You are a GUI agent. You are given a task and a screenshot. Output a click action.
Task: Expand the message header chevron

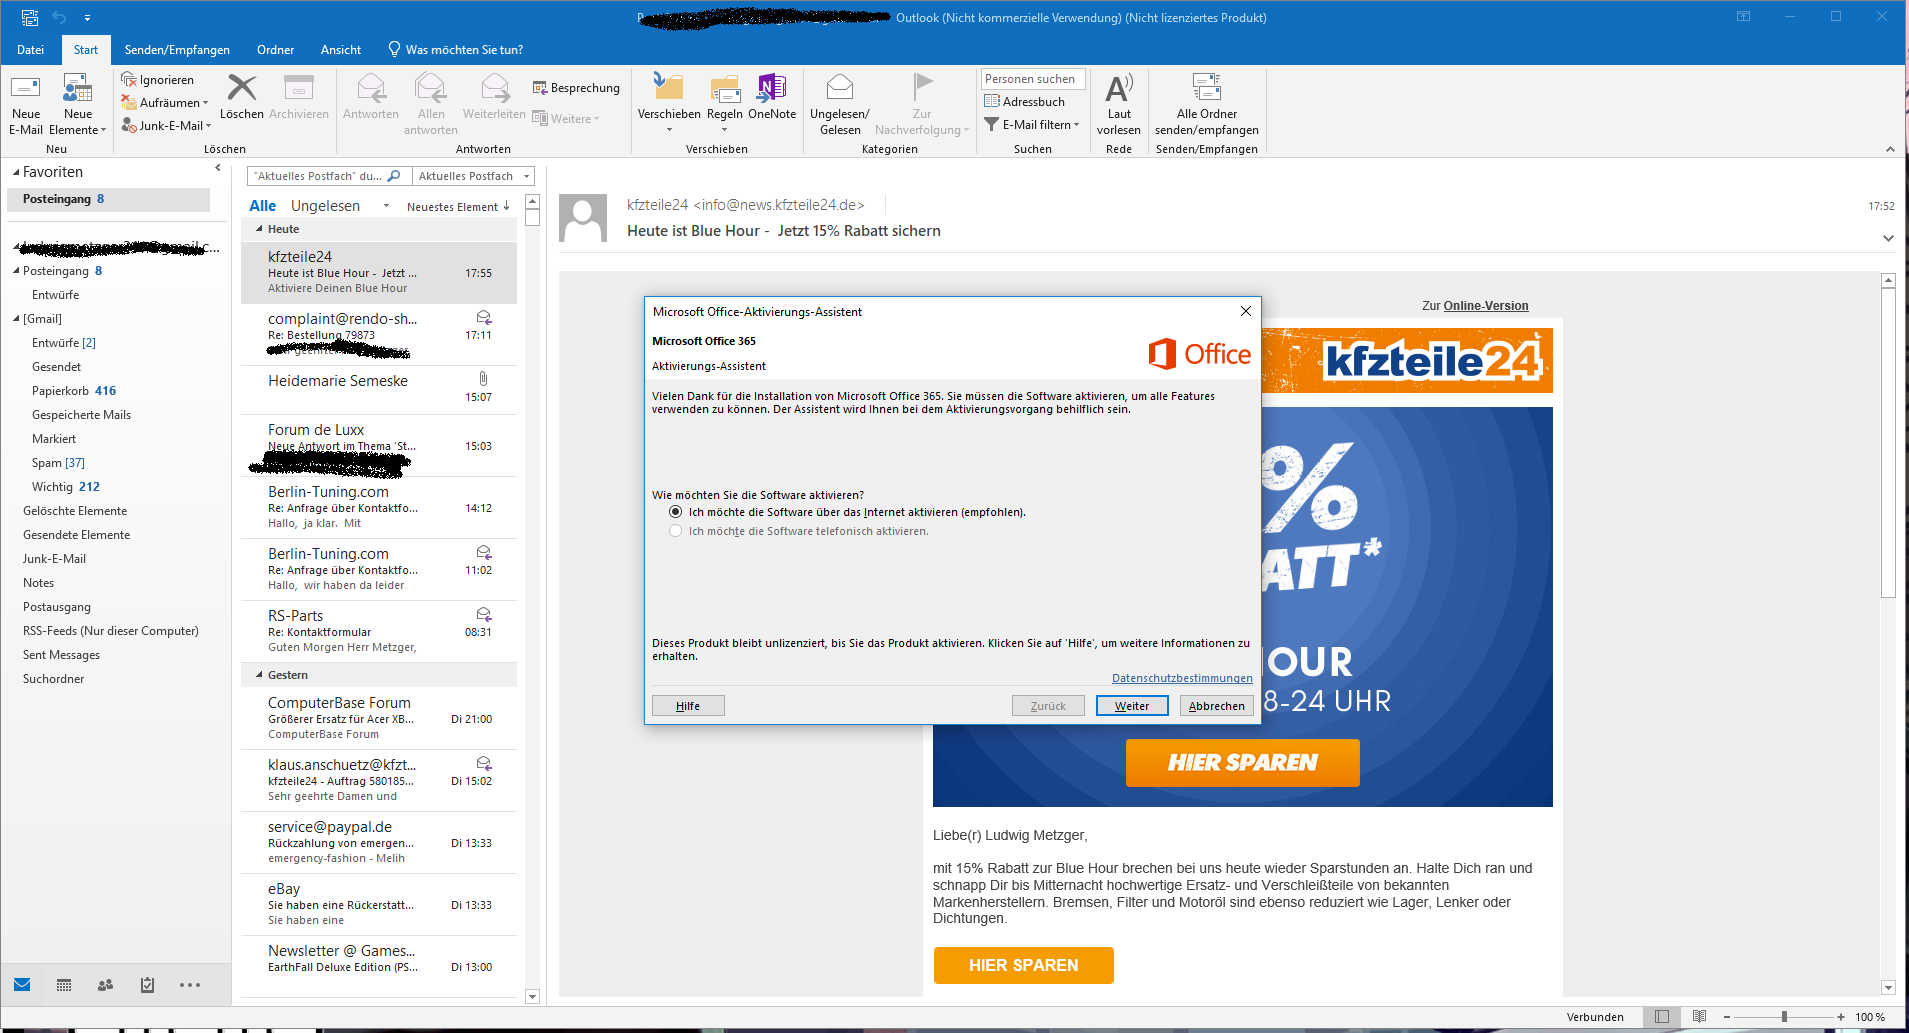pos(1888,238)
